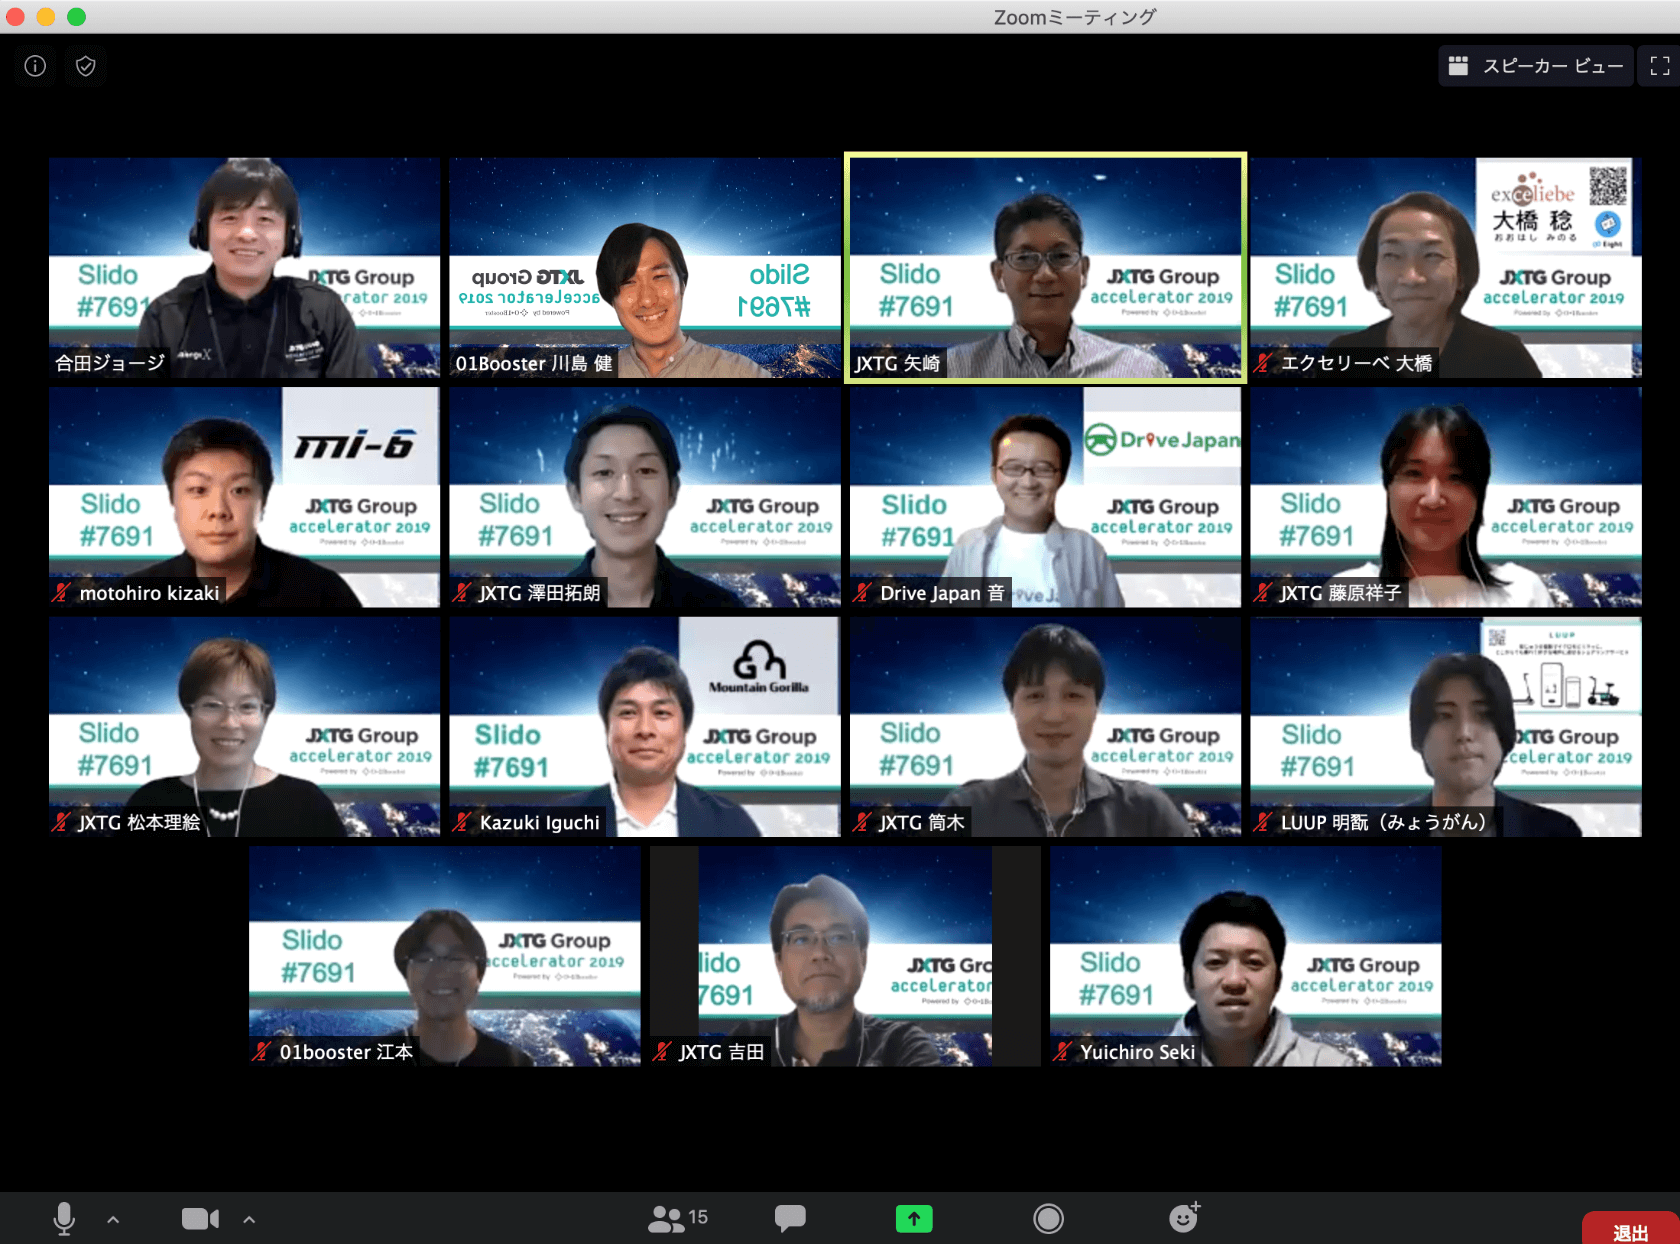1680x1244 pixels.
Task: Click muted mic icon on JXTG 松本理絵
Action: pos(62,822)
